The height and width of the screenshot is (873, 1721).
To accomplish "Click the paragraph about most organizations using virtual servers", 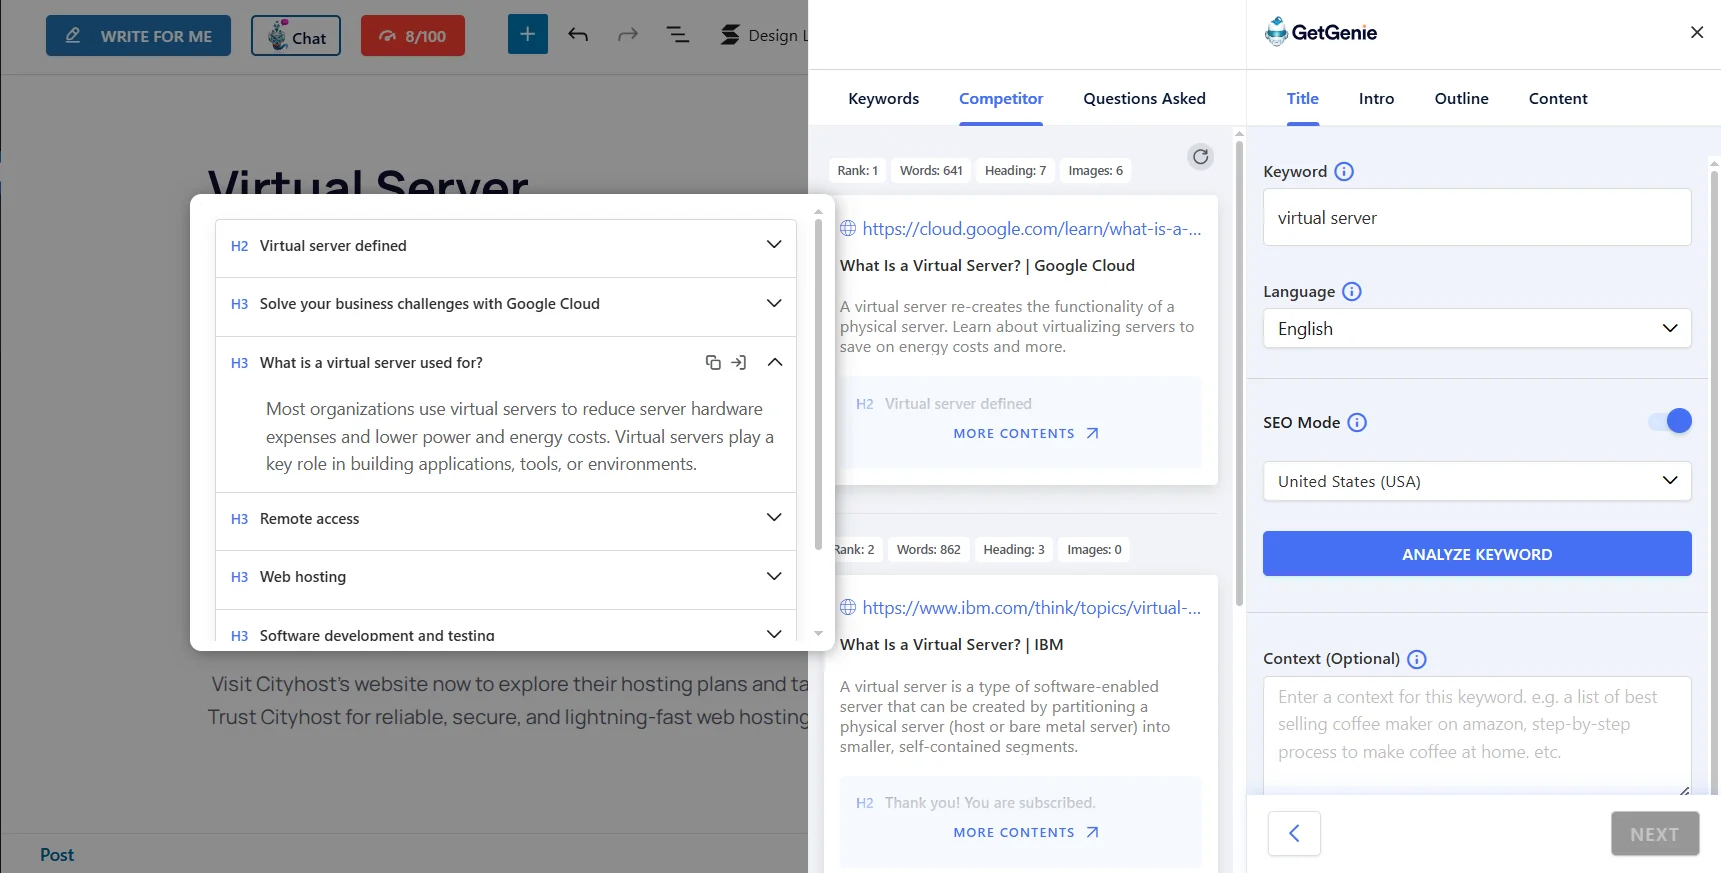I will [x=519, y=436].
